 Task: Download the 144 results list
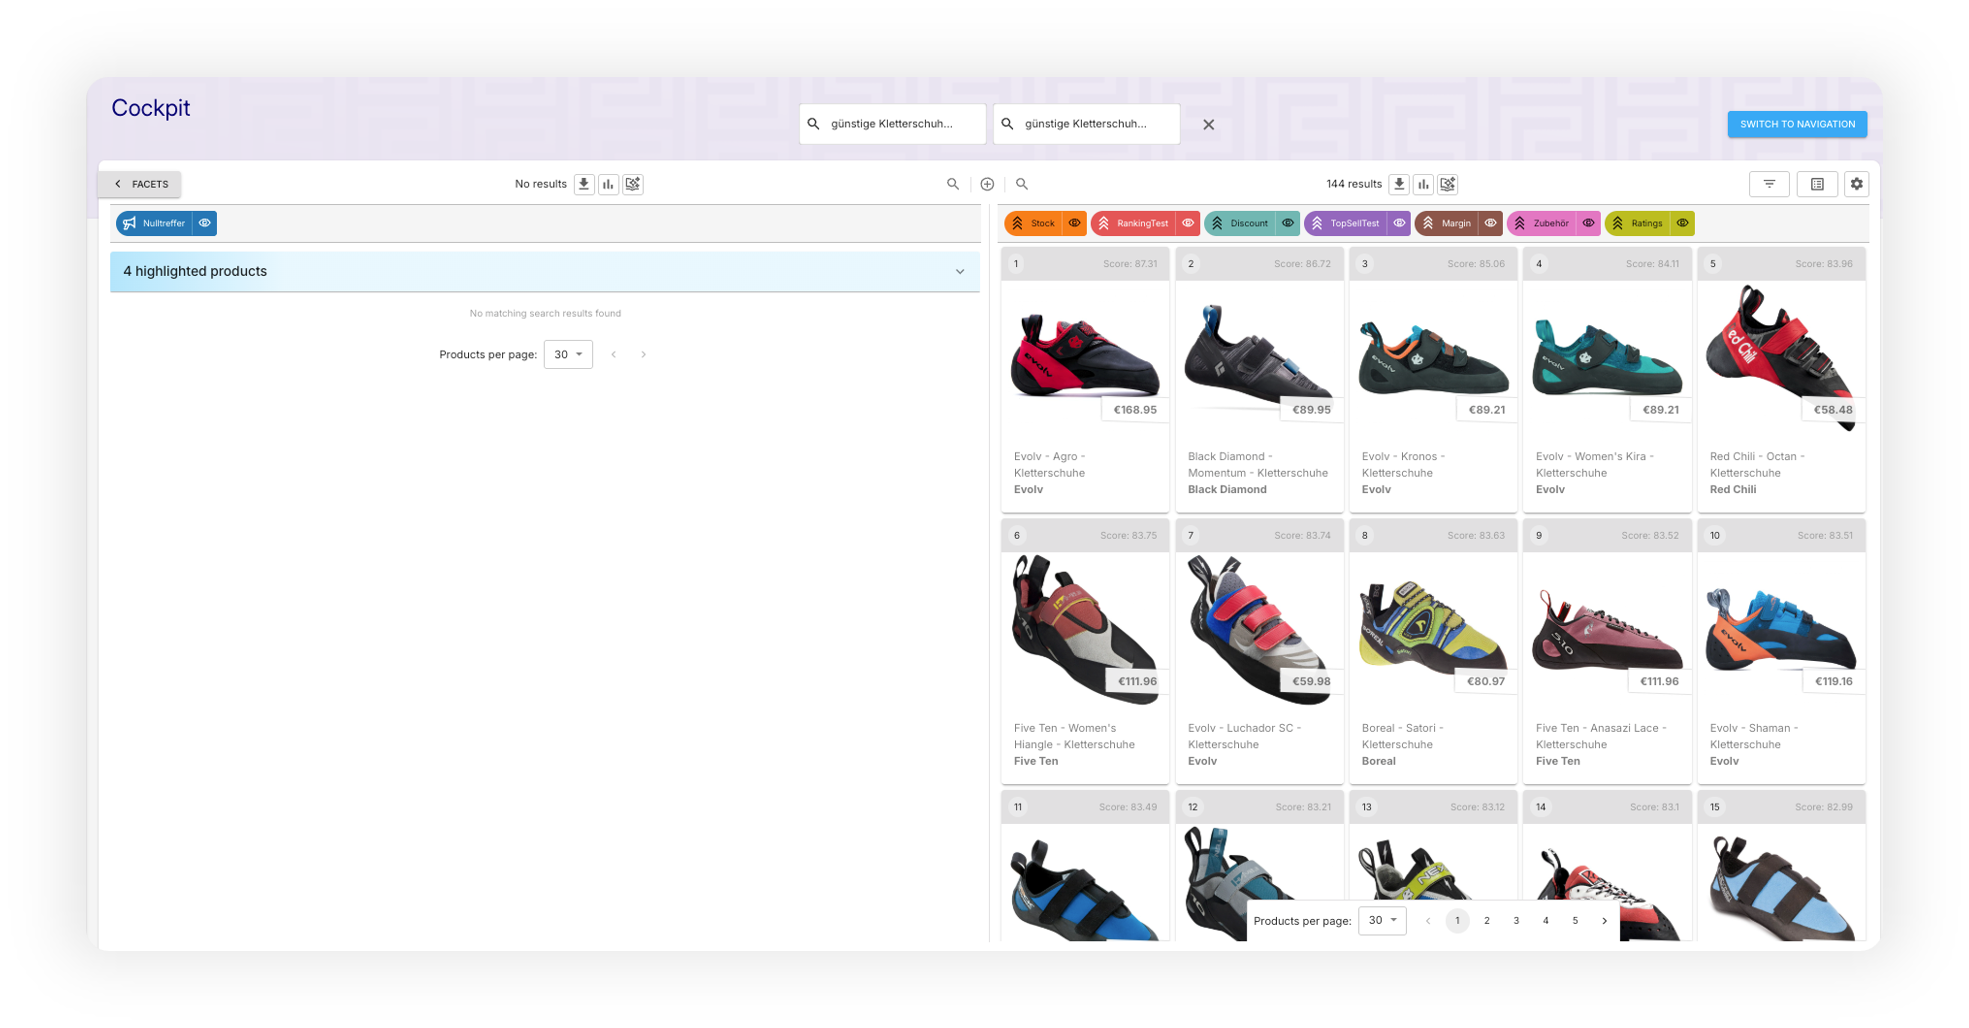tap(1399, 184)
